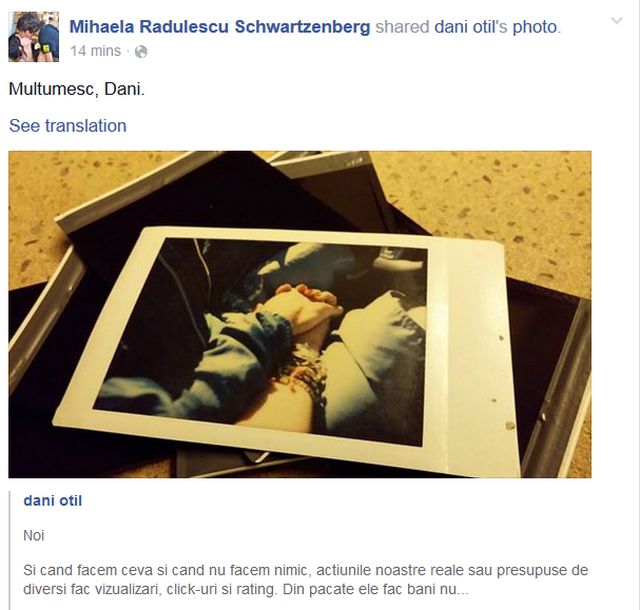Image resolution: width=640 pixels, height=610 pixels.
Task: Open the "photo" link in header
Action: pos(535,27)
